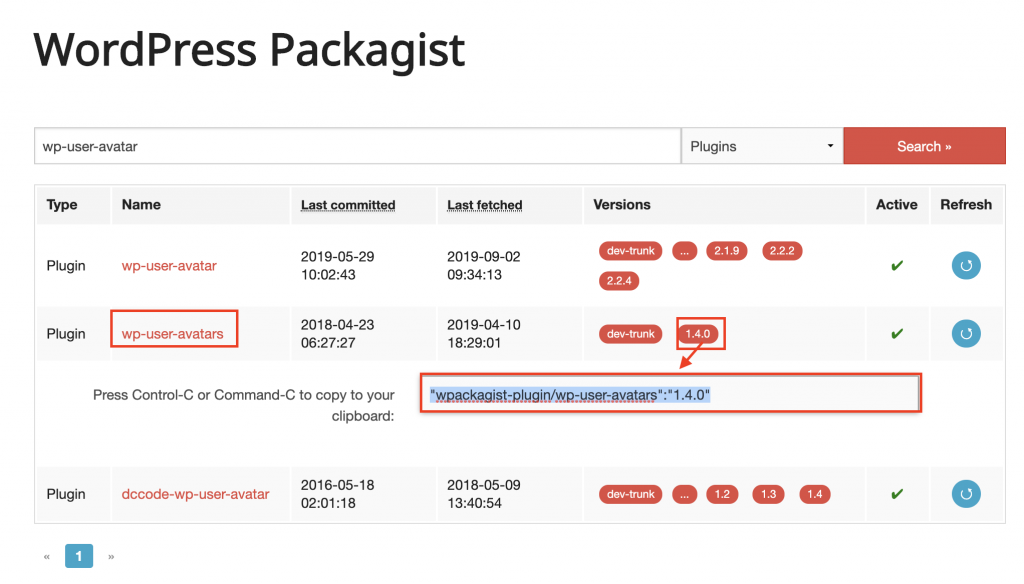Click the Search button
1024x584 pixels.
924,146
